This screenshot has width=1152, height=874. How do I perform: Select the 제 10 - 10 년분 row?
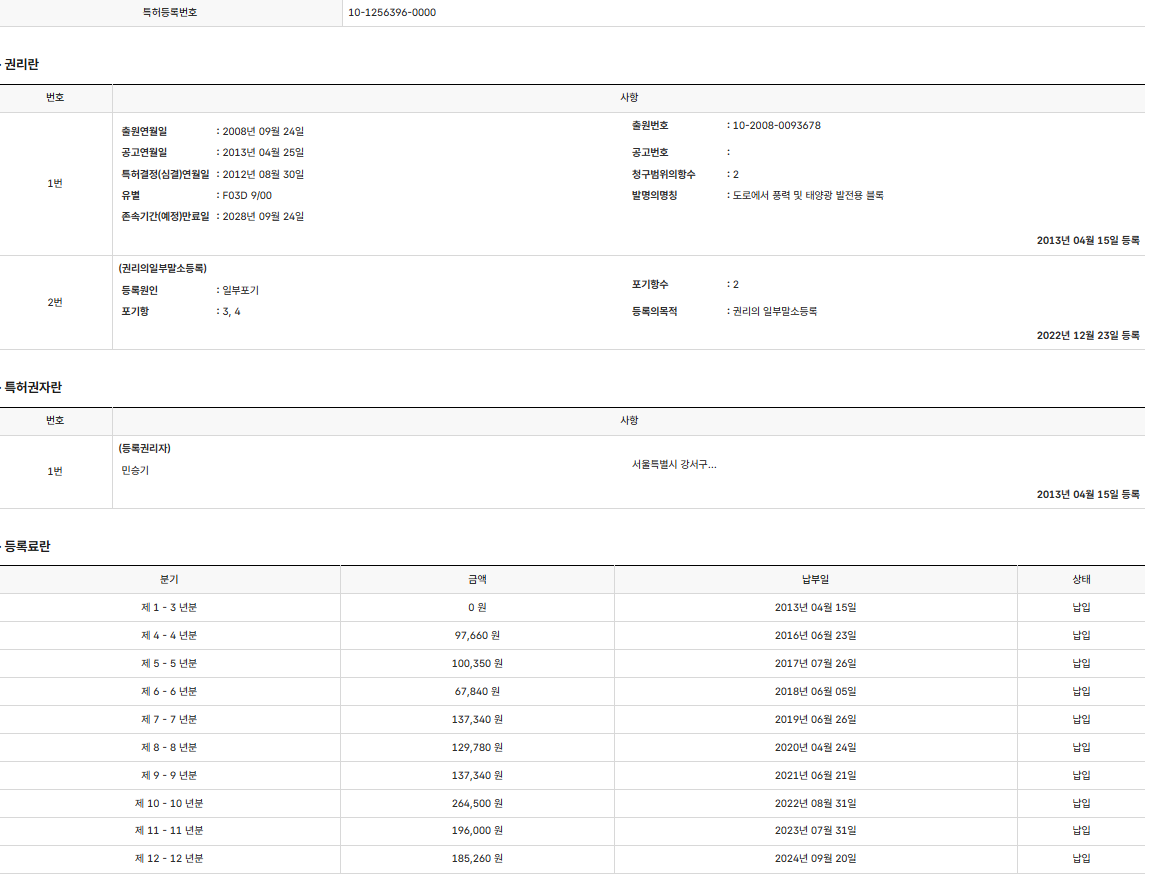point(169,803)
